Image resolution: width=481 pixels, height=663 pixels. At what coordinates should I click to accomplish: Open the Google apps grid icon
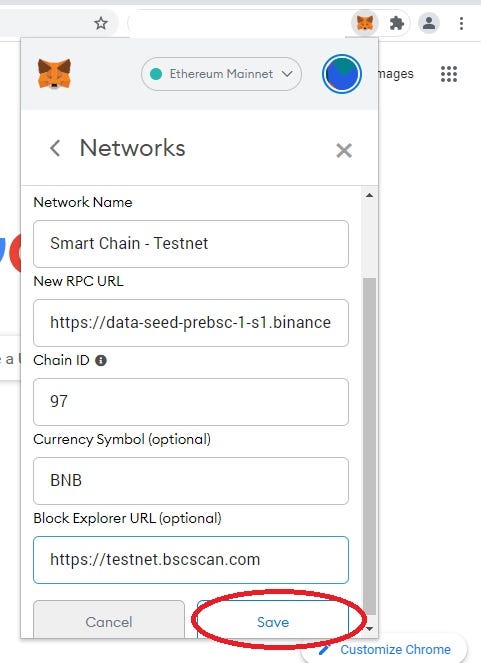click(448, 74)
